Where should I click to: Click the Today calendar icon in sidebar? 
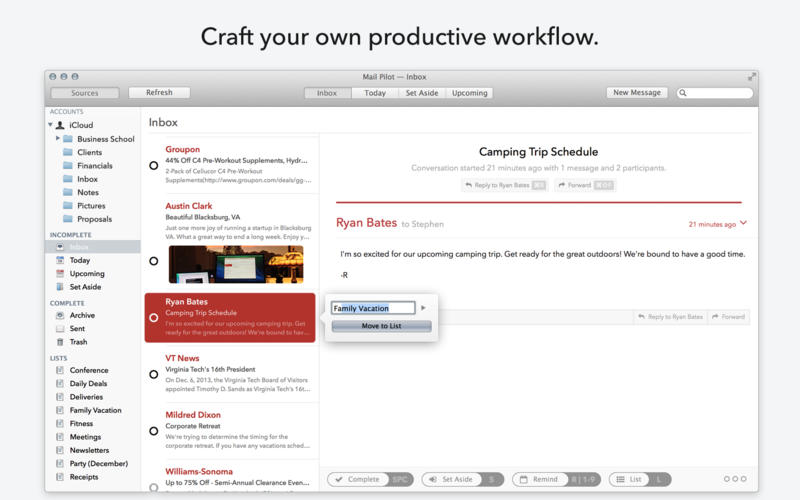pos(60,260)
